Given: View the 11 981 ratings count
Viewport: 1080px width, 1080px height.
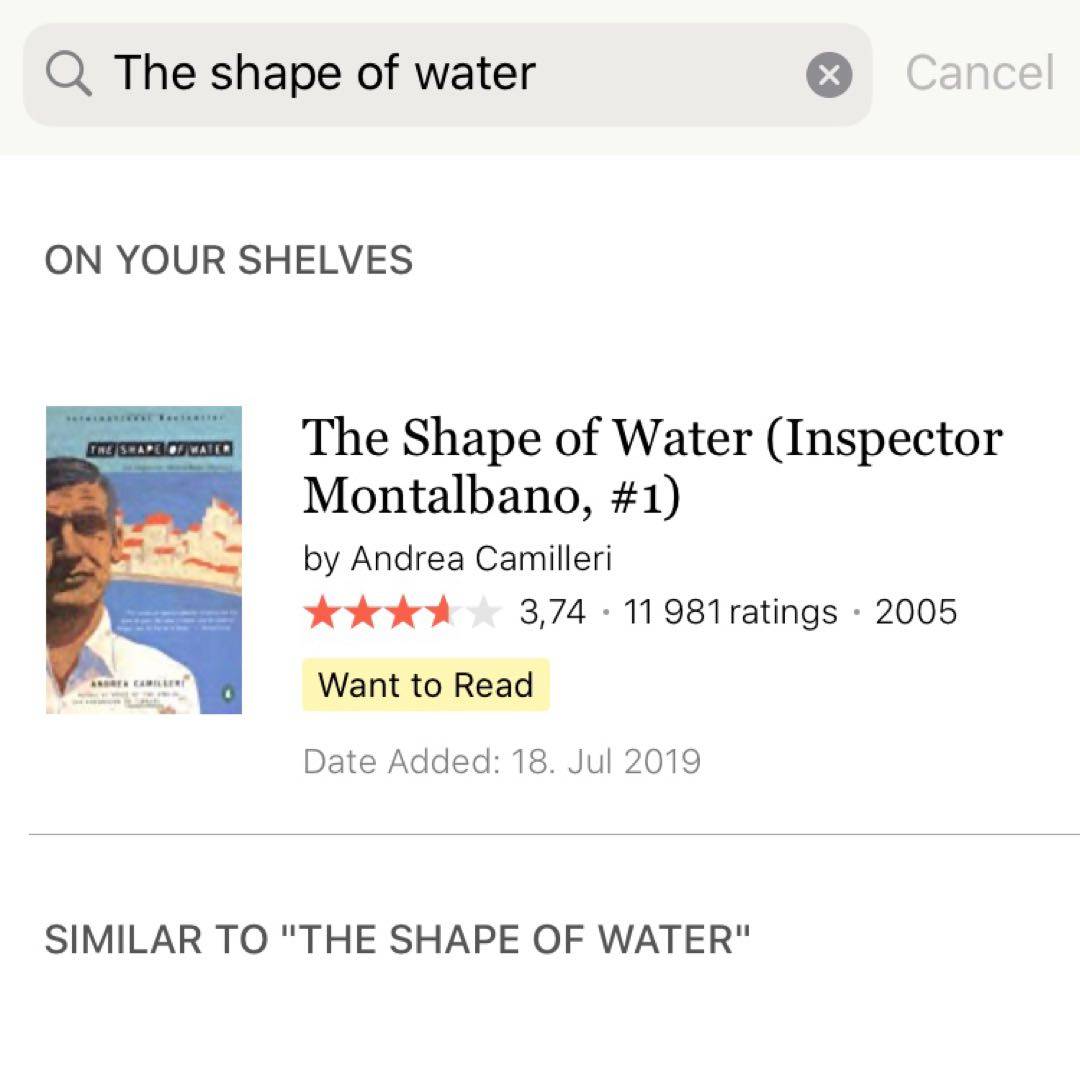Looking at the screenshot, I should [730, 612].
